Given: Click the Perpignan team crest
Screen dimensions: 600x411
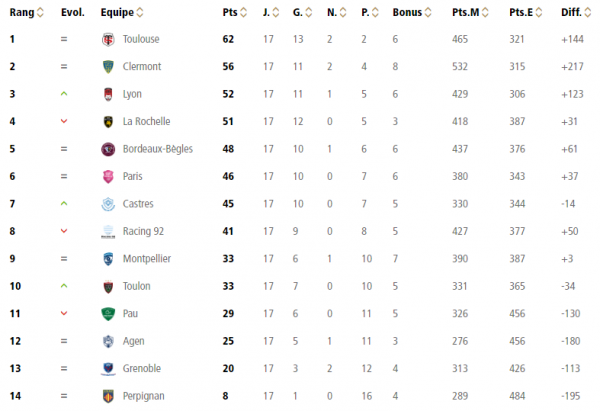Looking at the screenshot, I should [108, 396].
